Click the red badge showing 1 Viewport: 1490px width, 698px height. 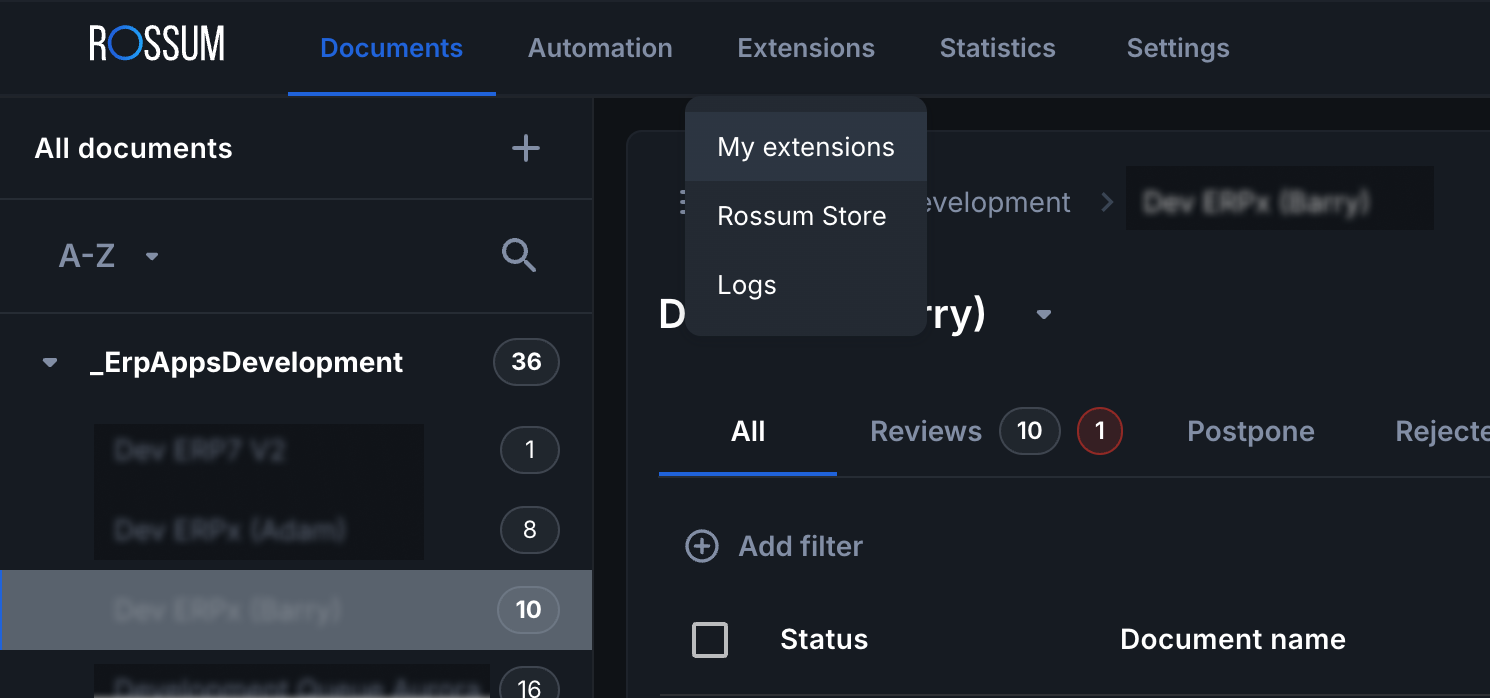1099,431
